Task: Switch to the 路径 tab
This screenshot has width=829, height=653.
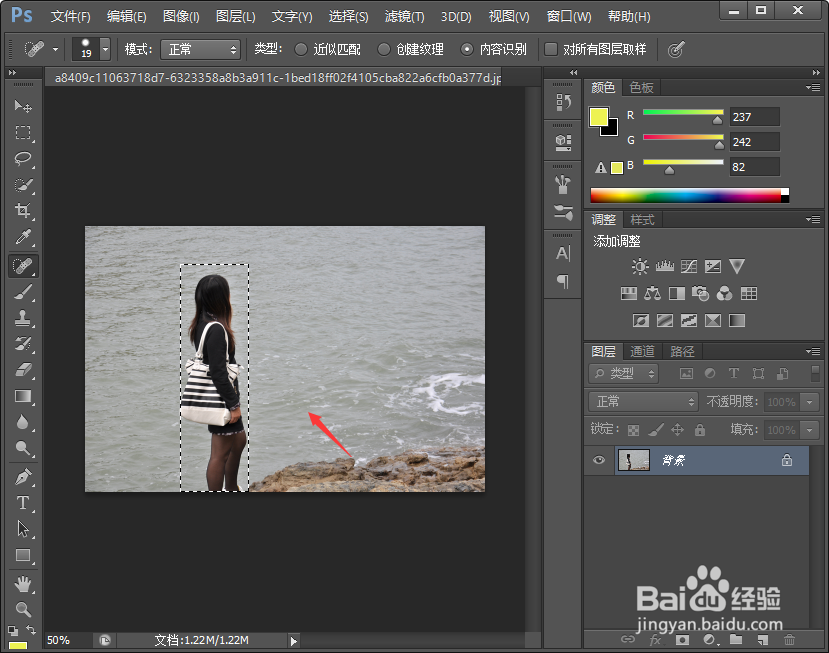Action: pos(682,351)
